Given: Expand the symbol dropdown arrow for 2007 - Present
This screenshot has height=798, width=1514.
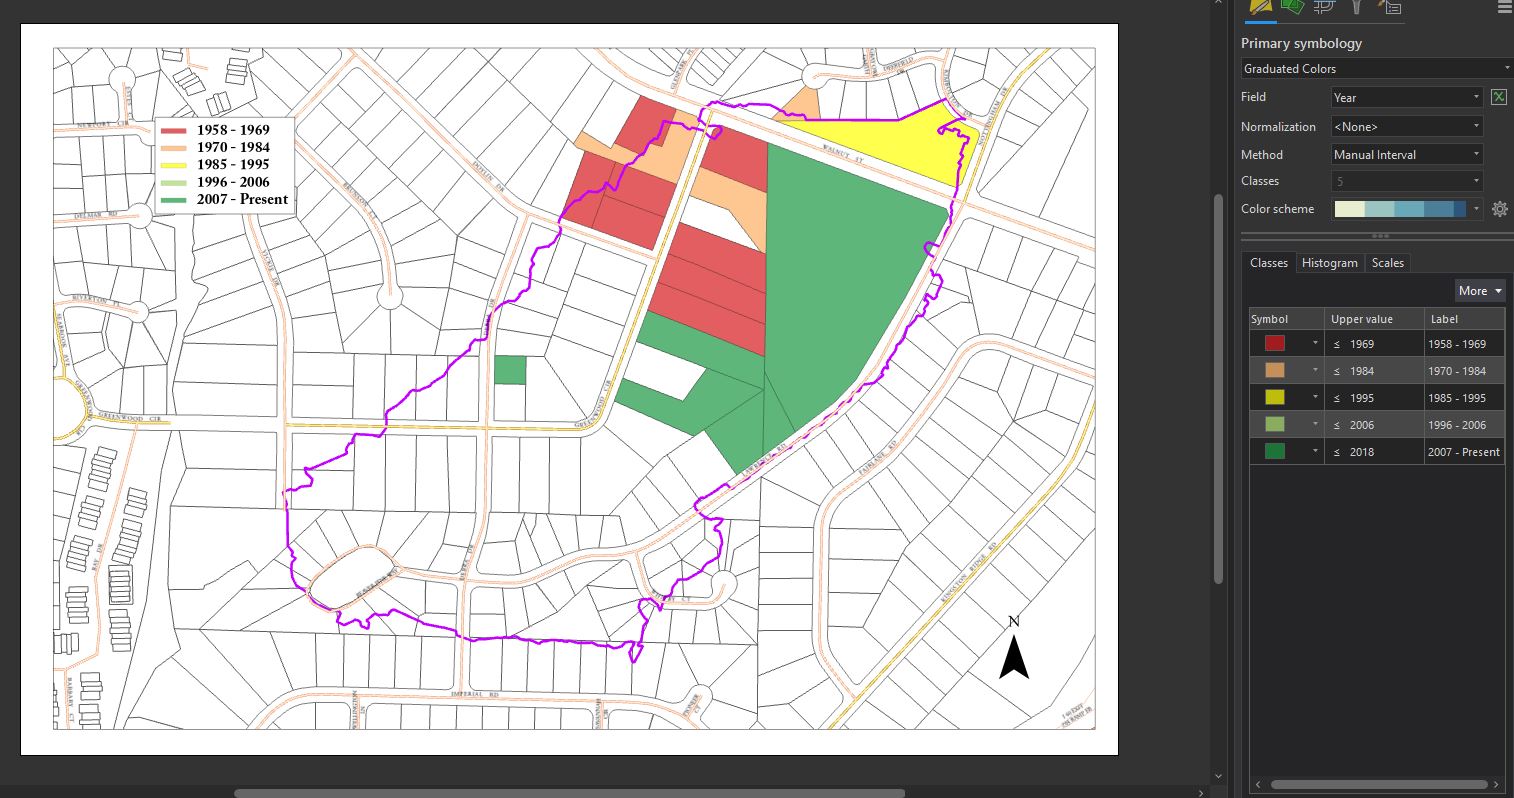Looking at the screenshot, I should coord(1315,451).
